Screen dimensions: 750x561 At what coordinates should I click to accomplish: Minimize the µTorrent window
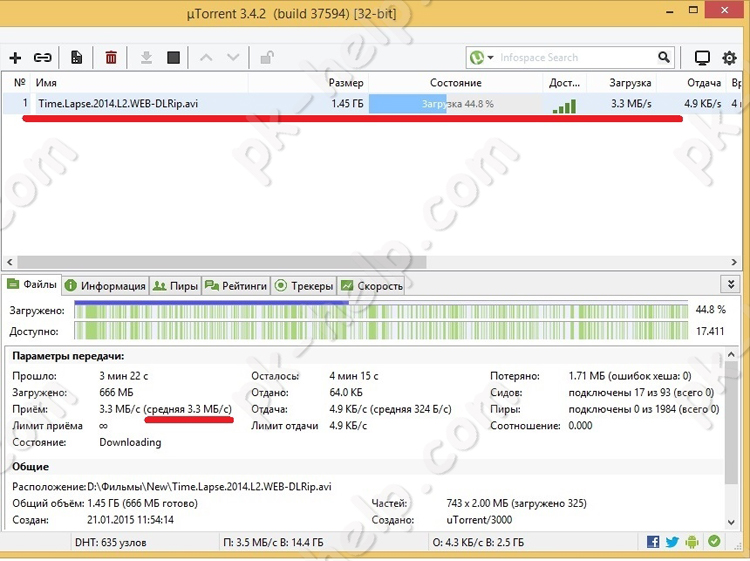coord(670,11)
